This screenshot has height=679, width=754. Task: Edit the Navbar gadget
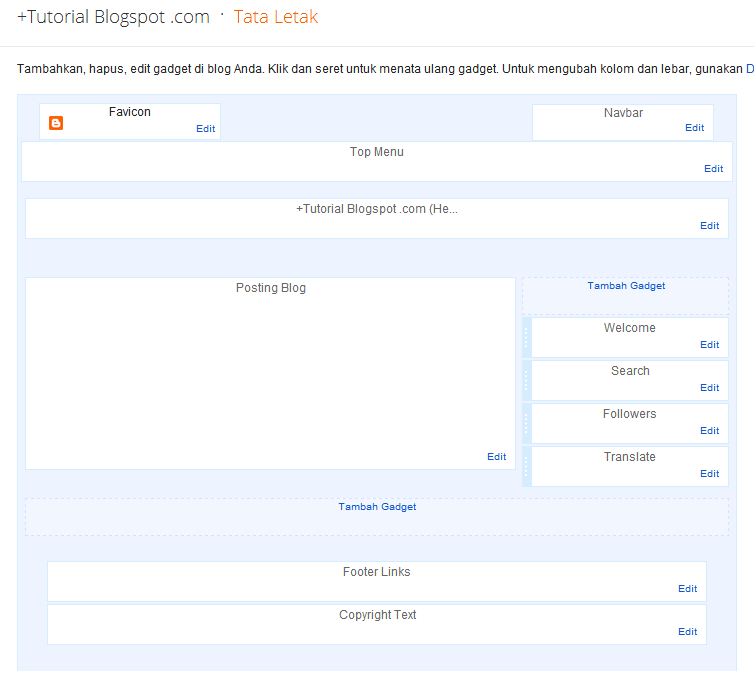click(x=694, y=127)
